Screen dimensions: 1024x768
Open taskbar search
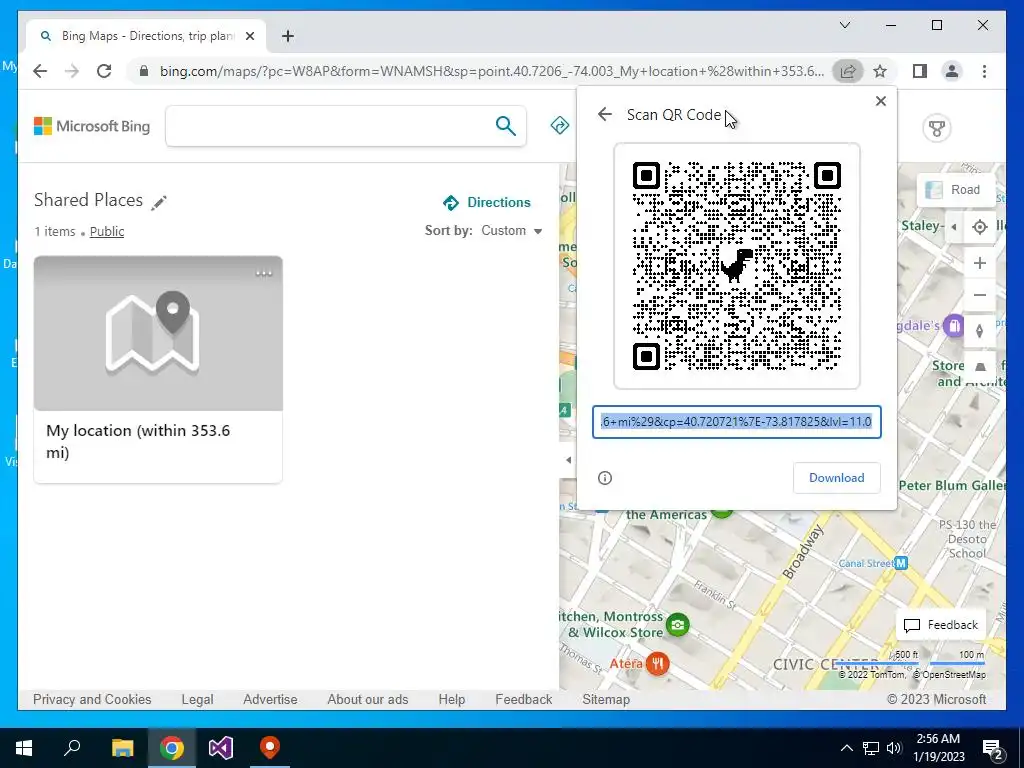[x=72, y=748]
